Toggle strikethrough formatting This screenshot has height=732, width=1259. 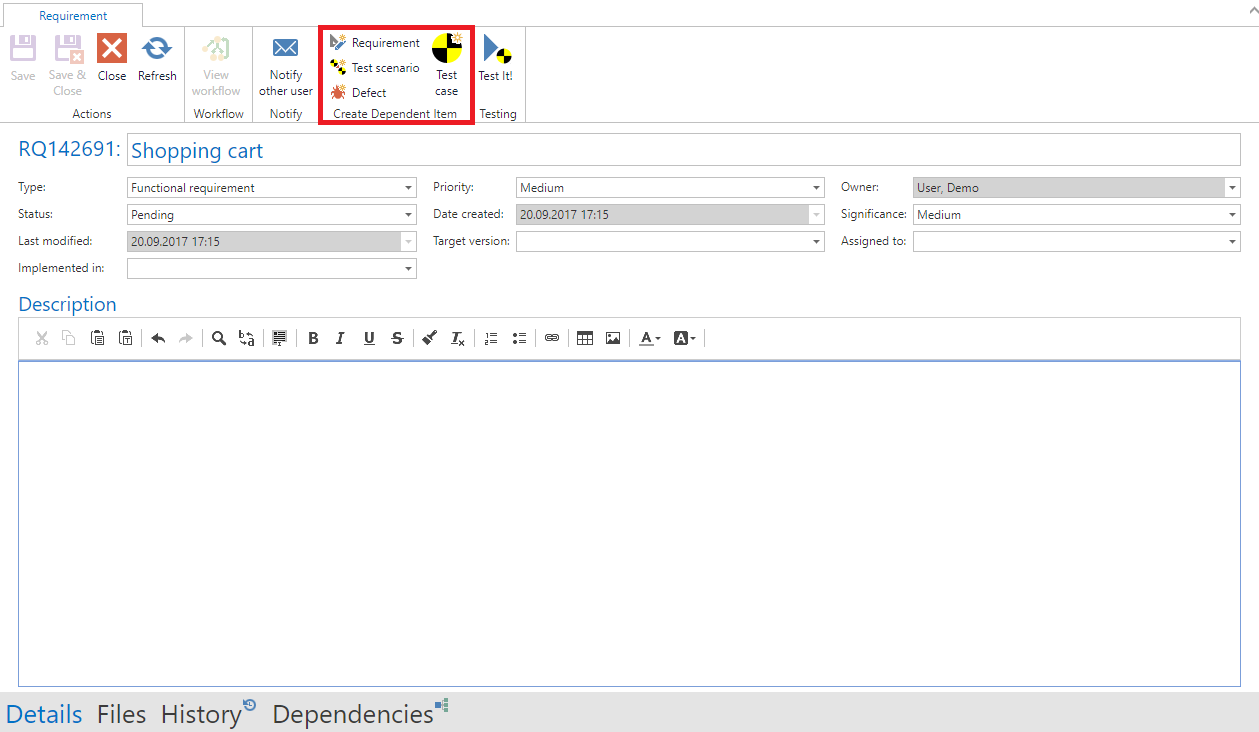(x=397, y=339)
